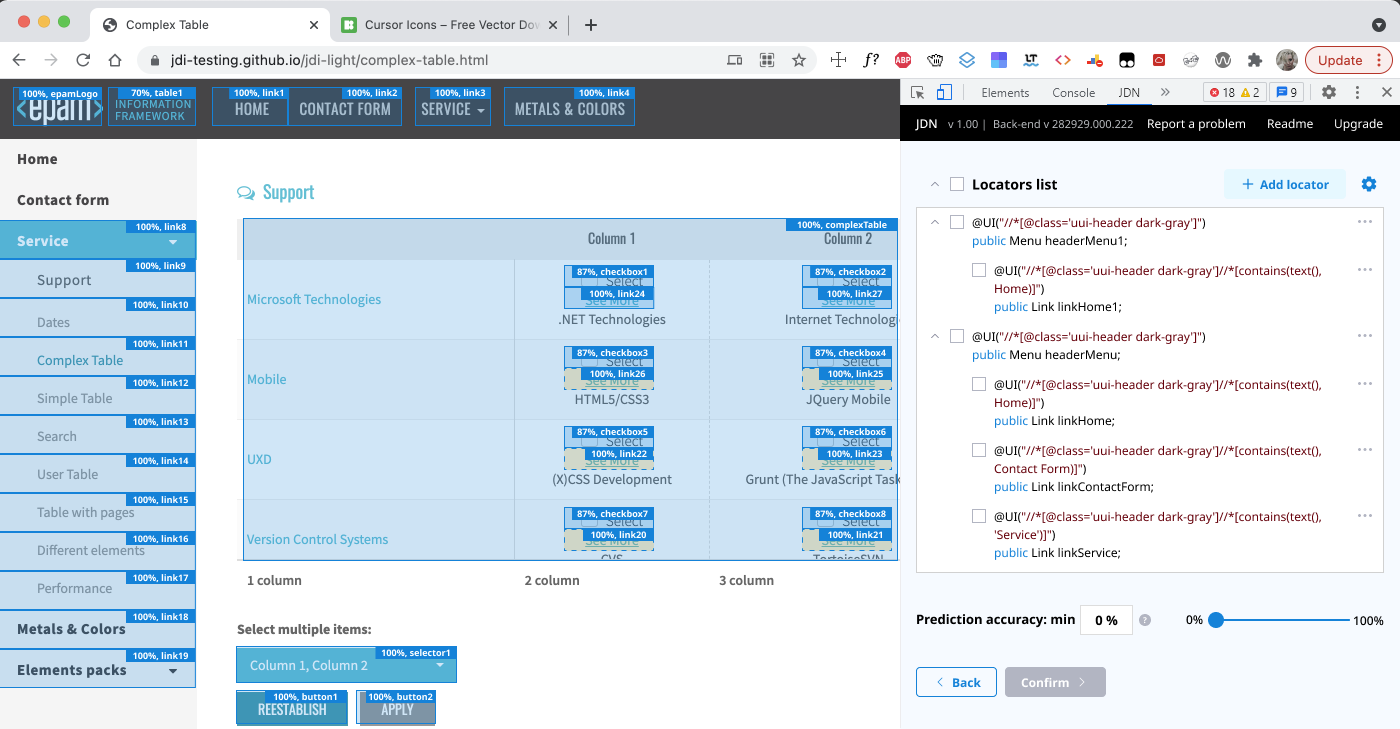Switch to the Elements DevTools tab

pyautogui.click(x=1005, y=92)
